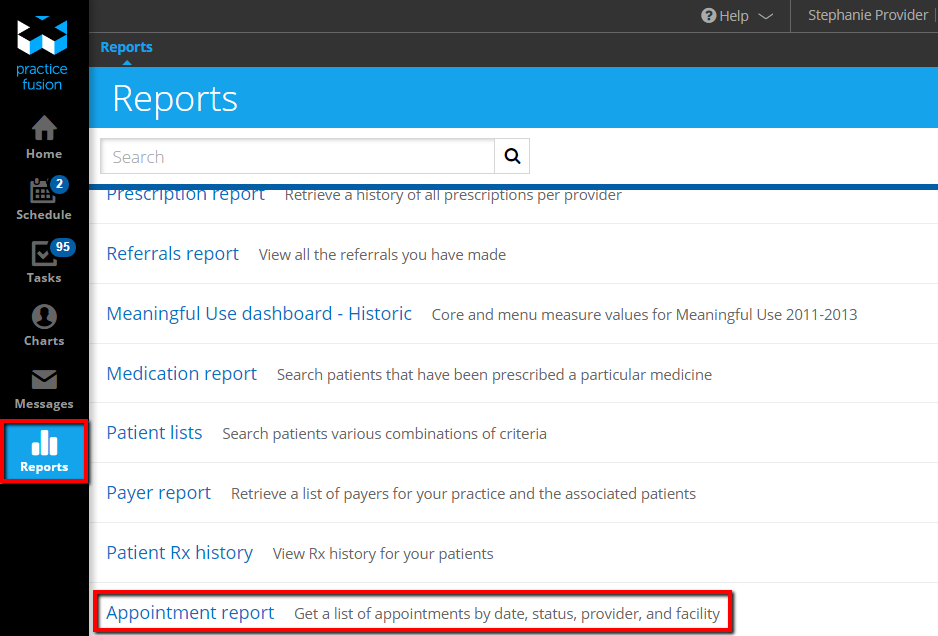
Task: Click "Search patients various combinations of criteria" text
Action: tap(385, 434)
